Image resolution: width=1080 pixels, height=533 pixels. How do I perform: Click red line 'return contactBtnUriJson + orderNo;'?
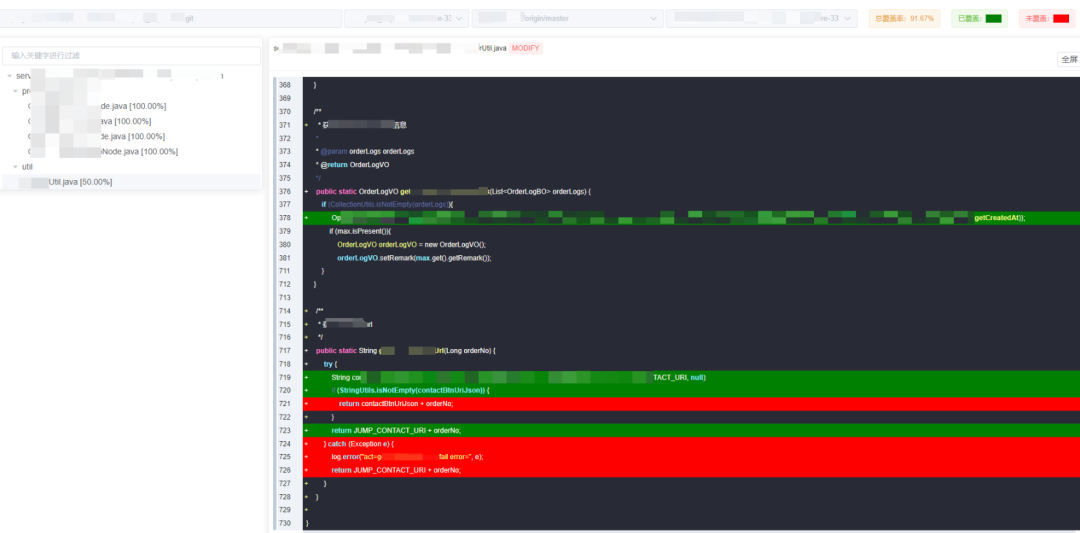coord(691,404)
